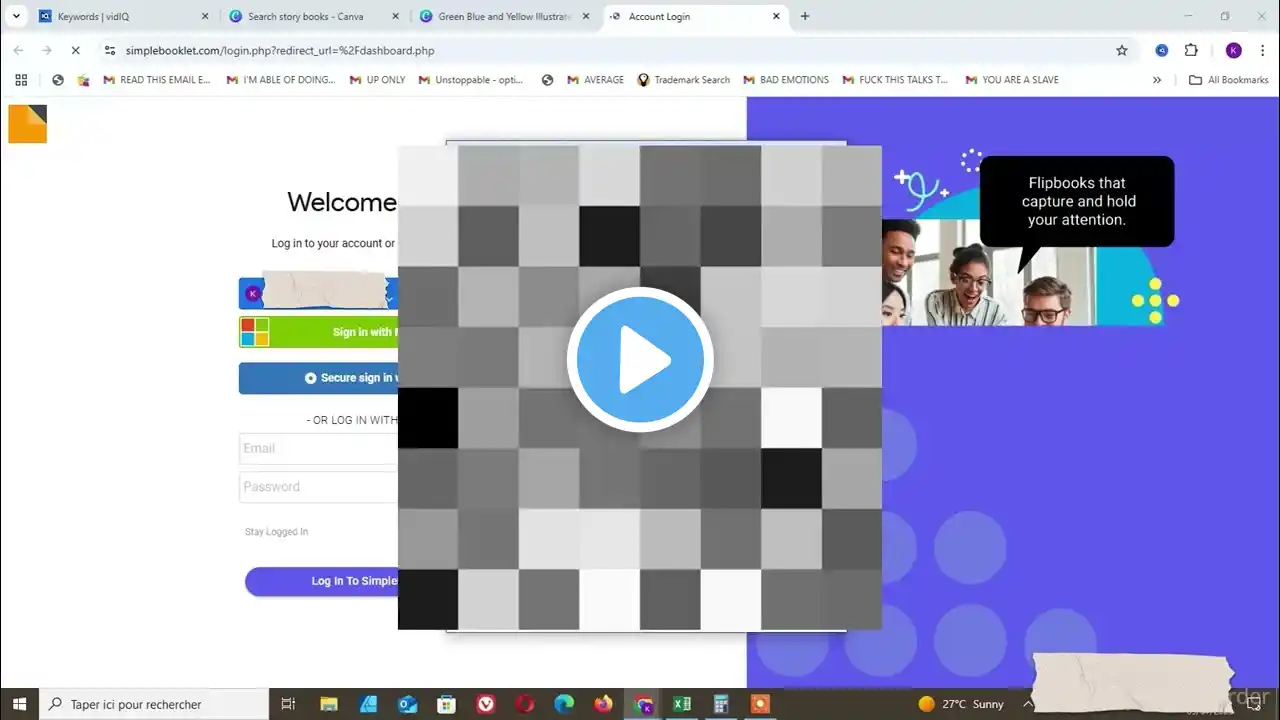This screenshot has width=1280, height=720.
Task: Close the Search story books Canva tab
Action: click(x=395, y=16)
